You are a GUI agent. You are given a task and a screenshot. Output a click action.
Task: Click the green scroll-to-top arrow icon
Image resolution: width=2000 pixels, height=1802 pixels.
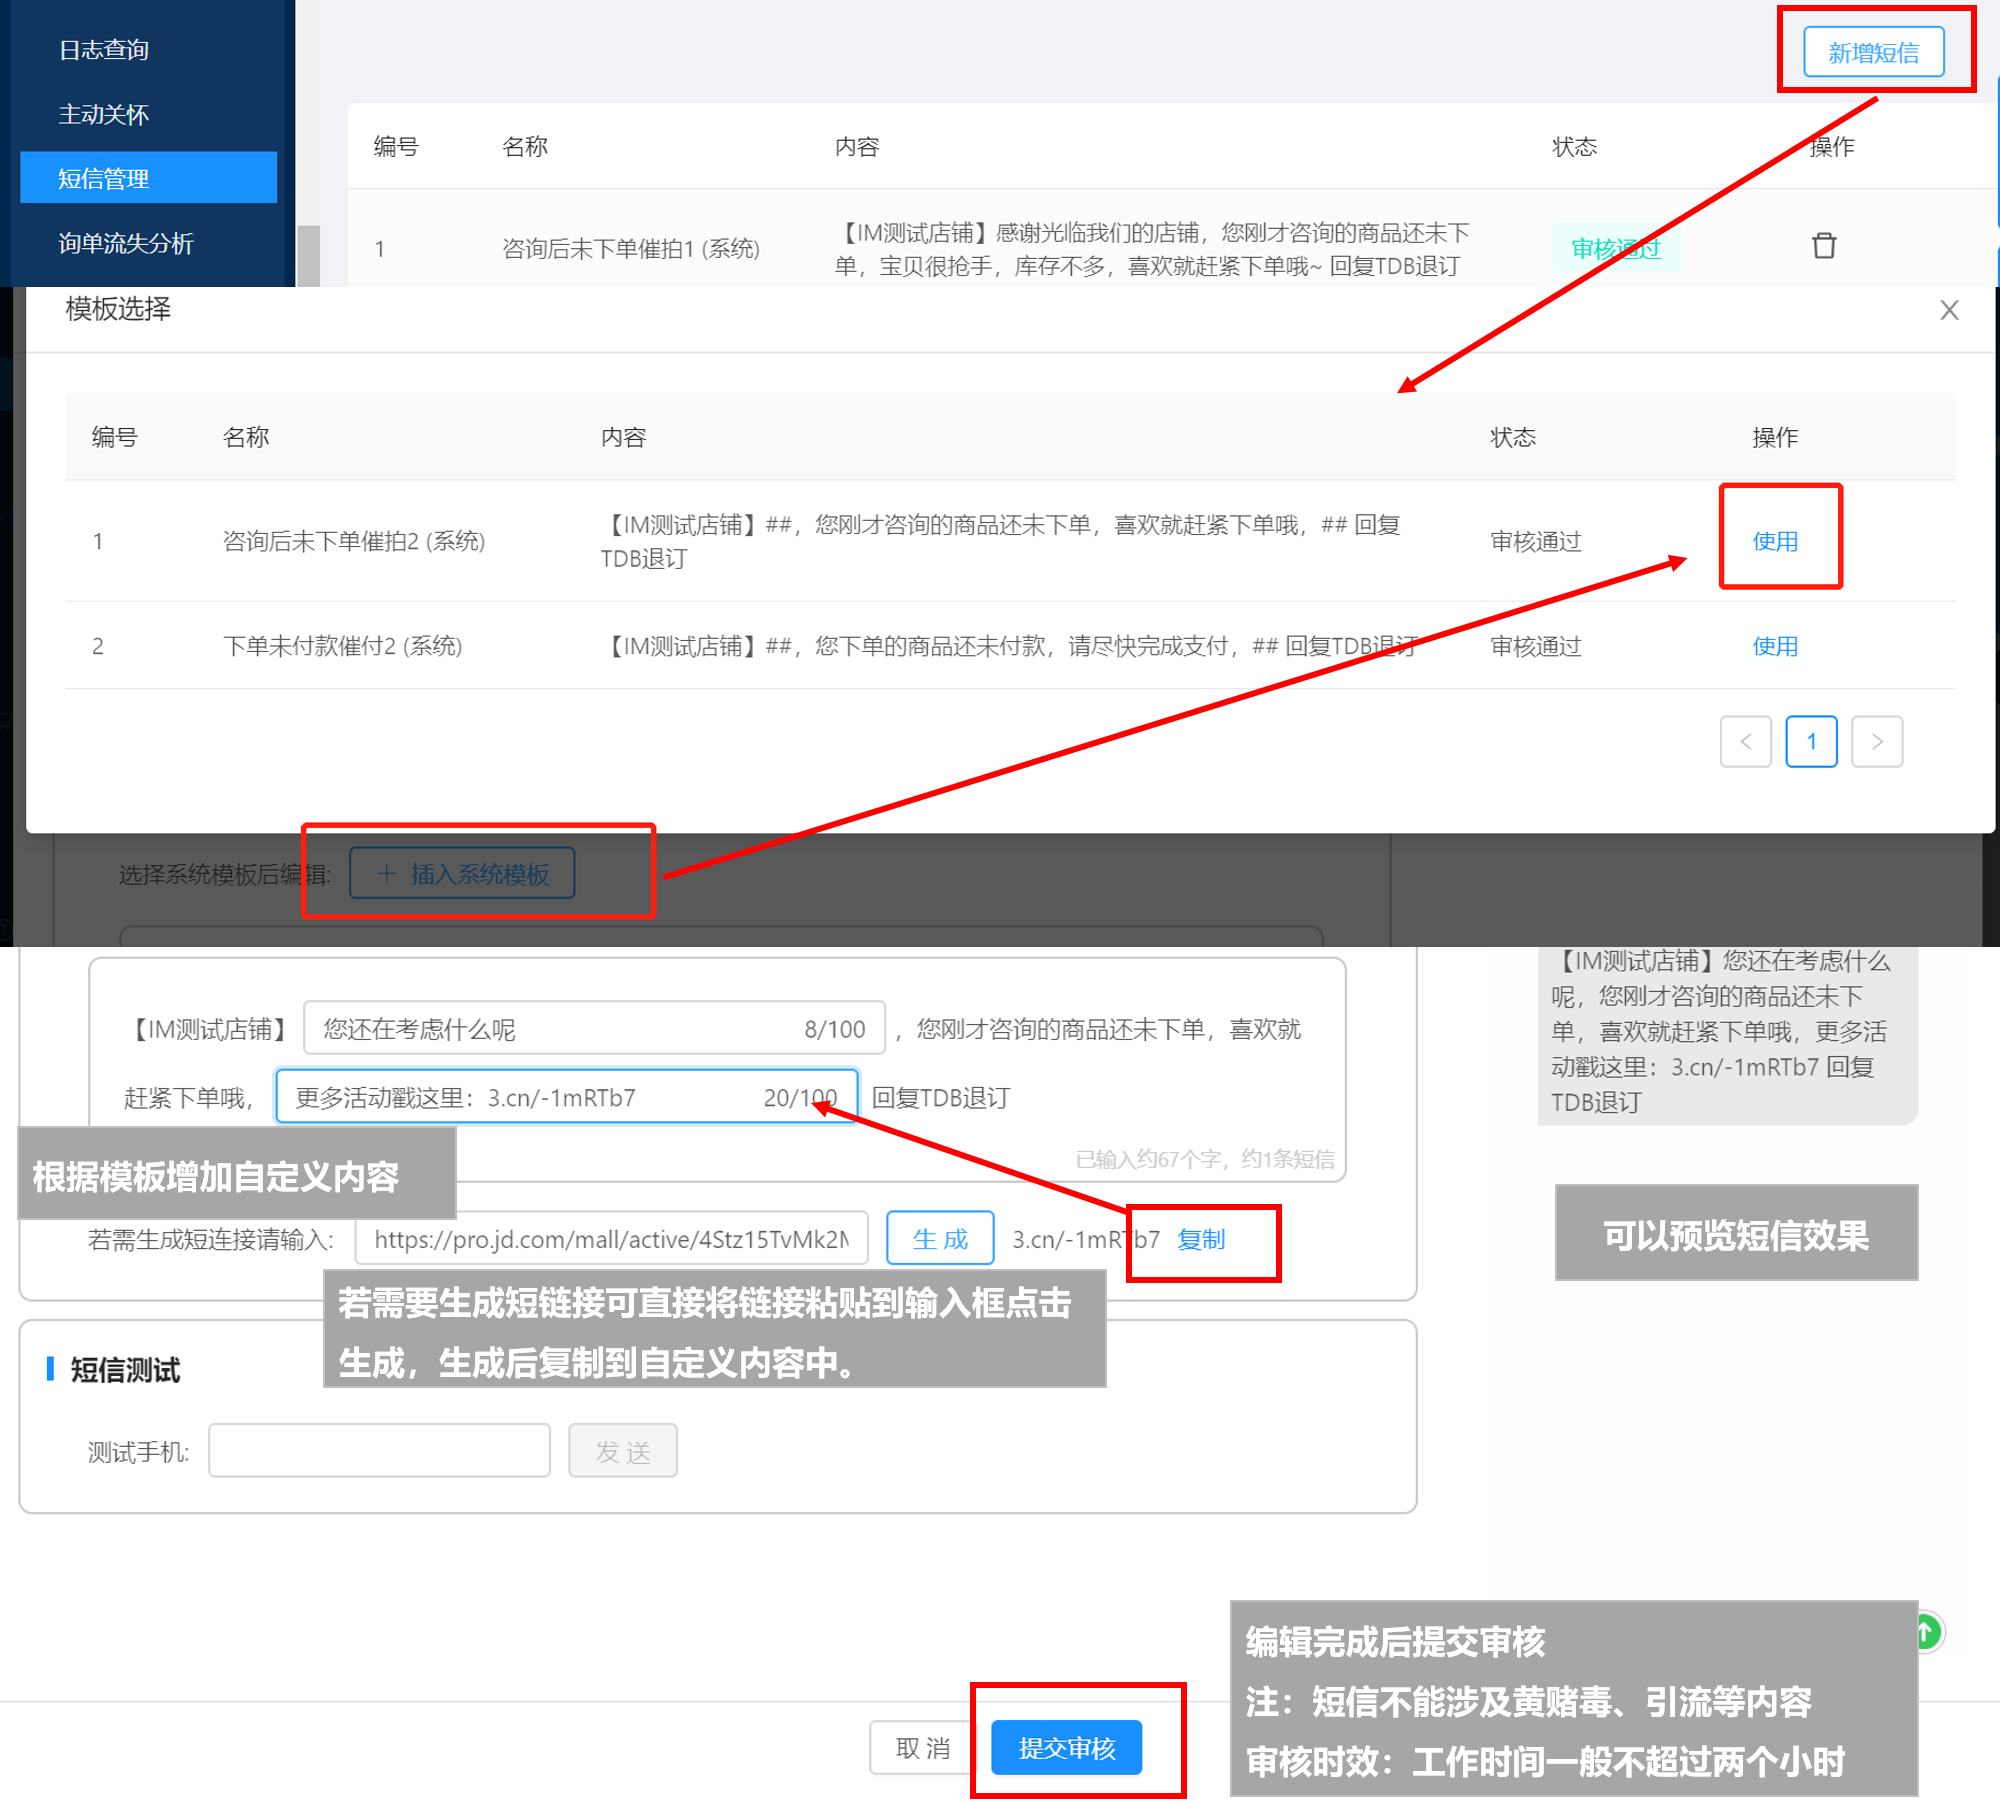(1926, 1632)
